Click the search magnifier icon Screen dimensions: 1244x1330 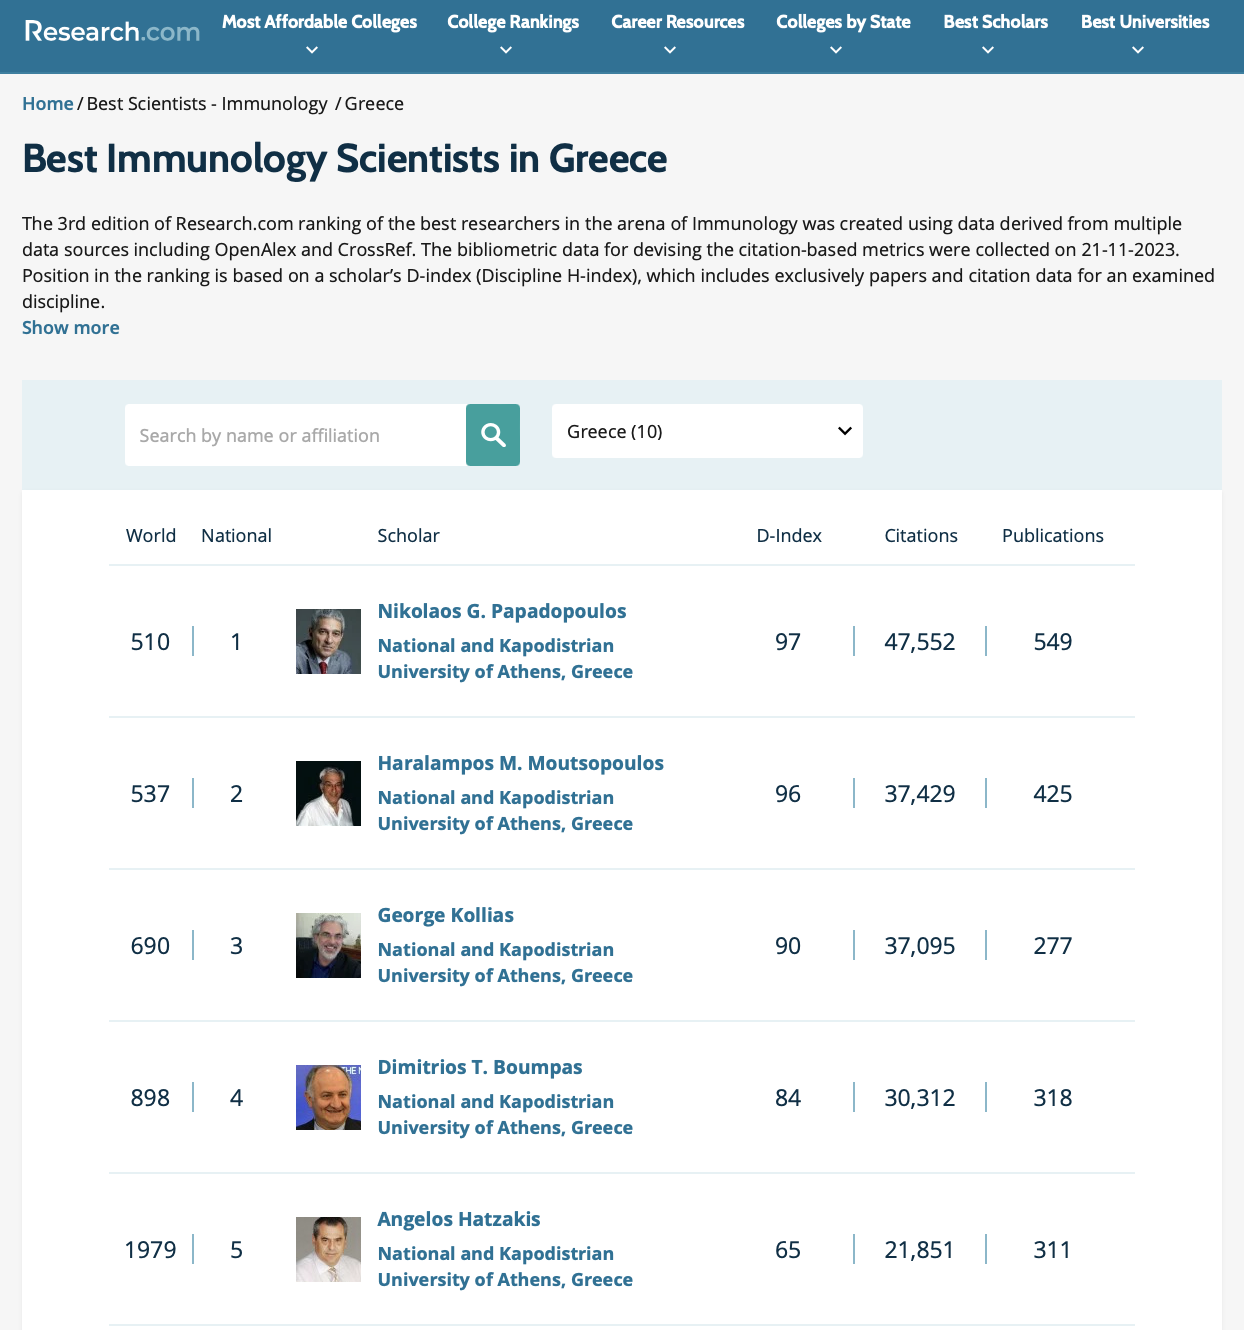493,435
